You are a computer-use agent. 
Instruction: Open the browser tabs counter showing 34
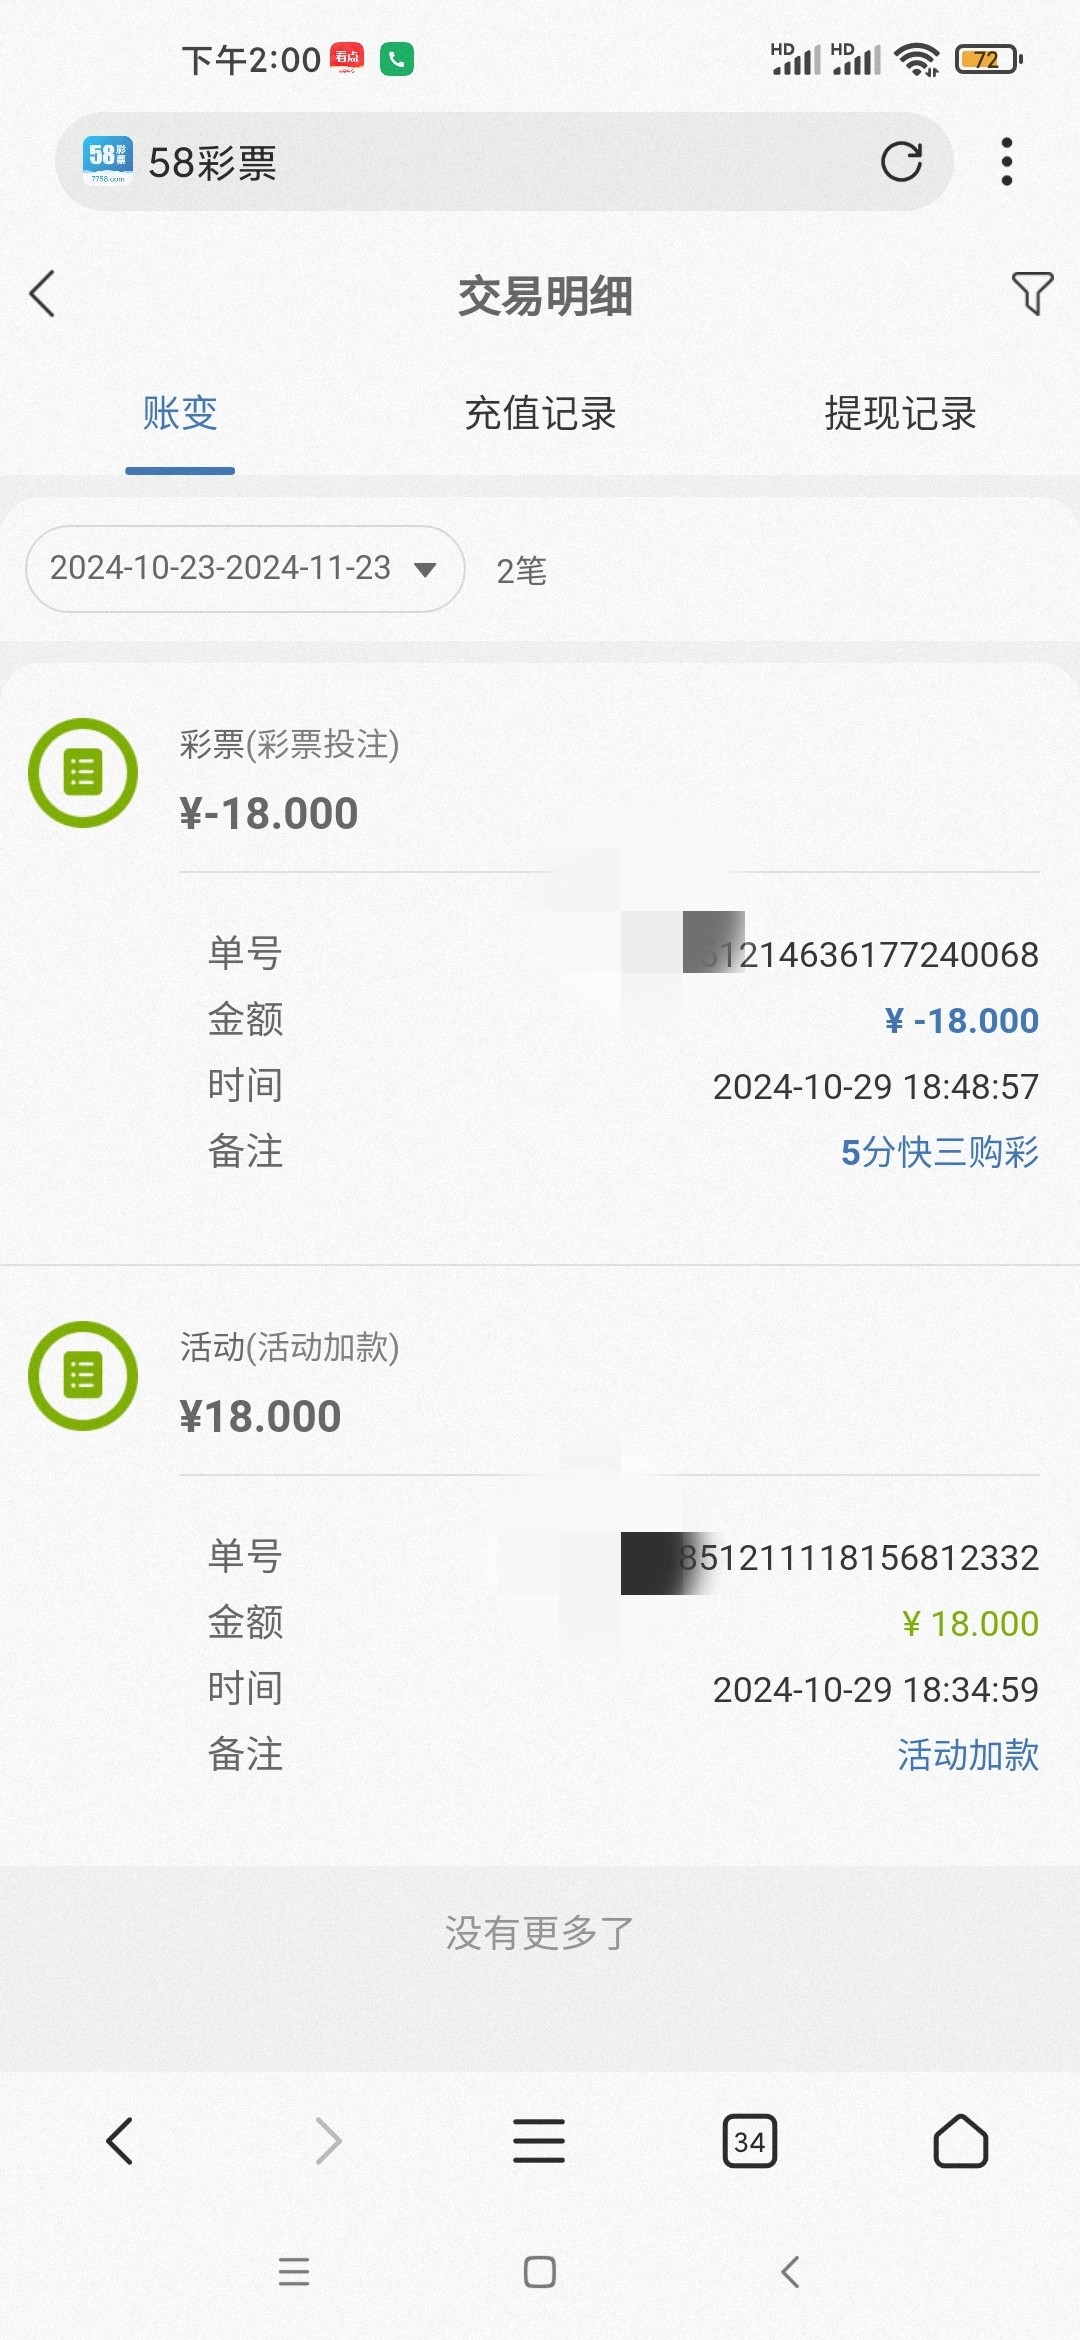coord(749,2141)
